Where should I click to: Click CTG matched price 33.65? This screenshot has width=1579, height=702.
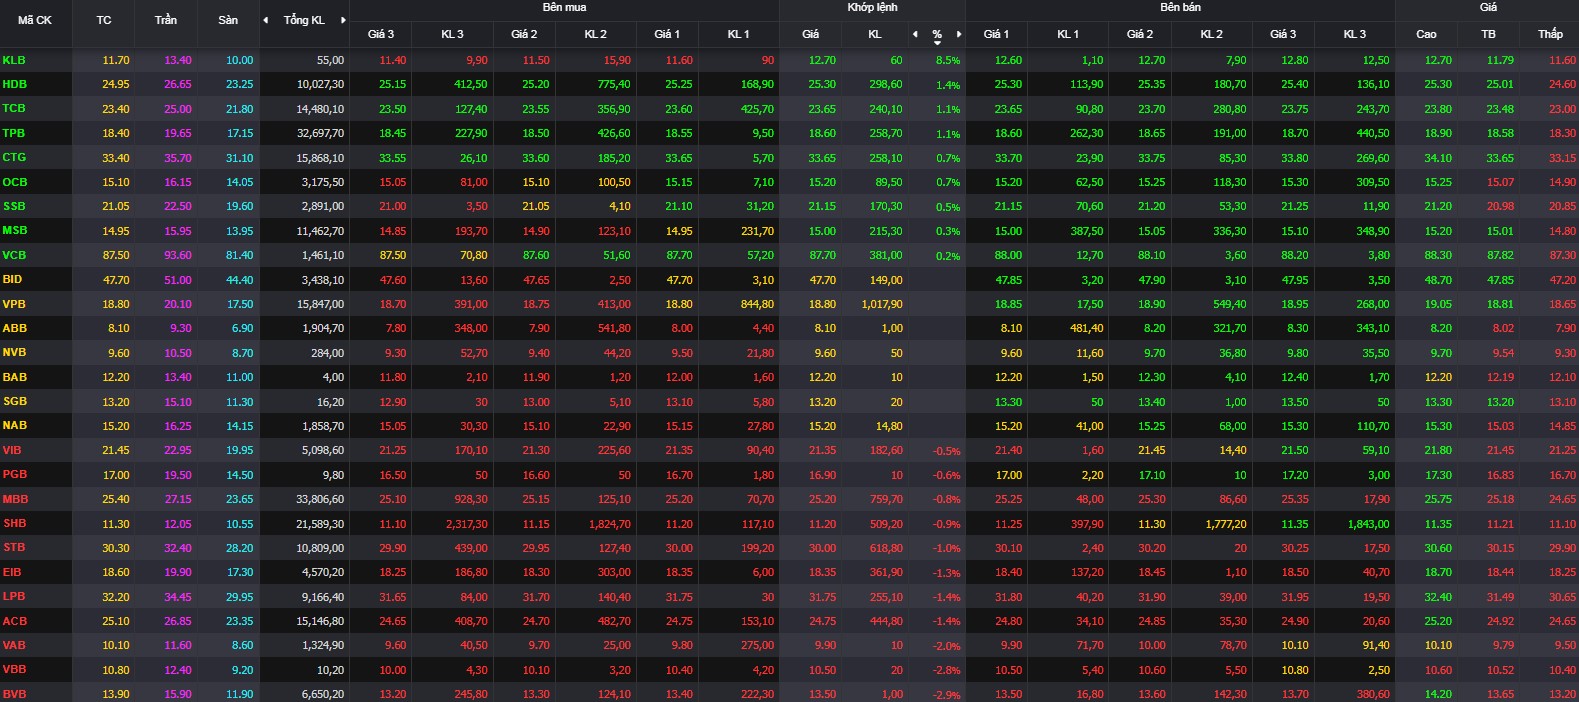pos(822,158)
